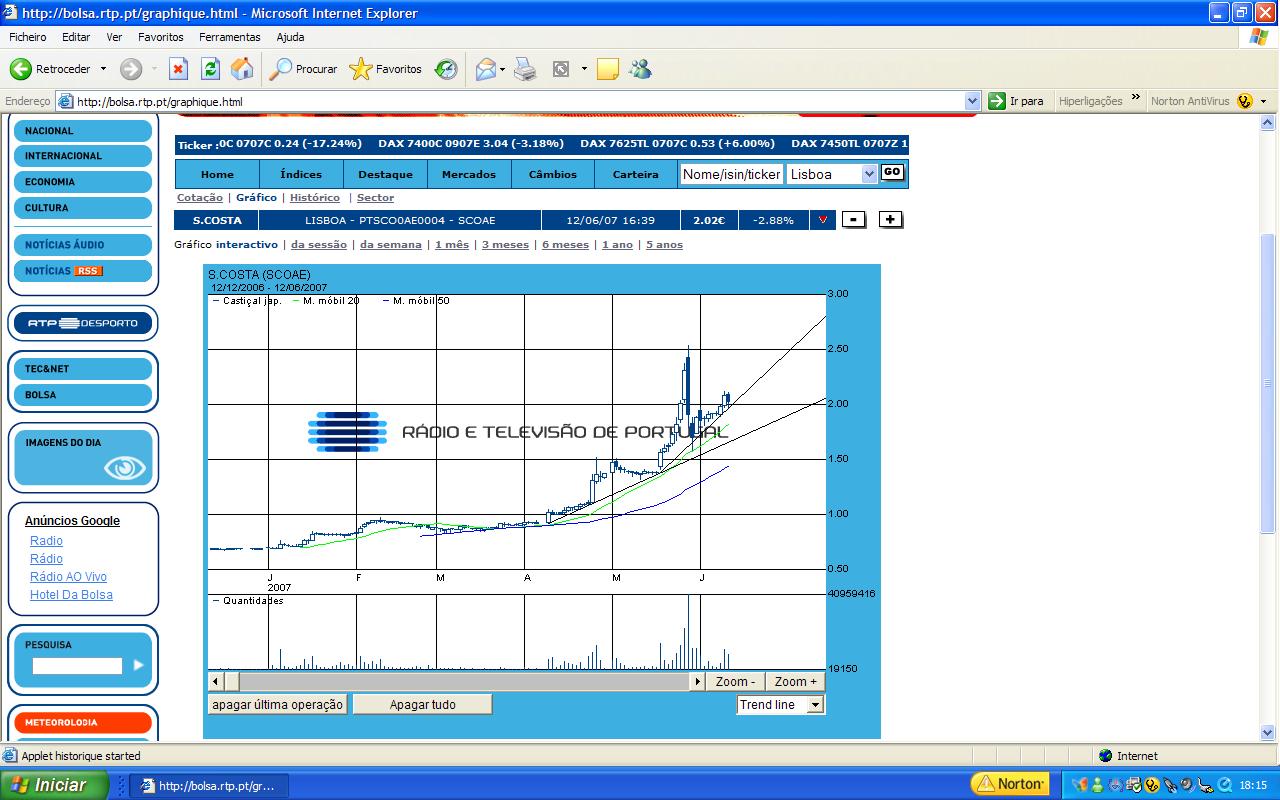Go to the browser Home icon

(242, 69)
